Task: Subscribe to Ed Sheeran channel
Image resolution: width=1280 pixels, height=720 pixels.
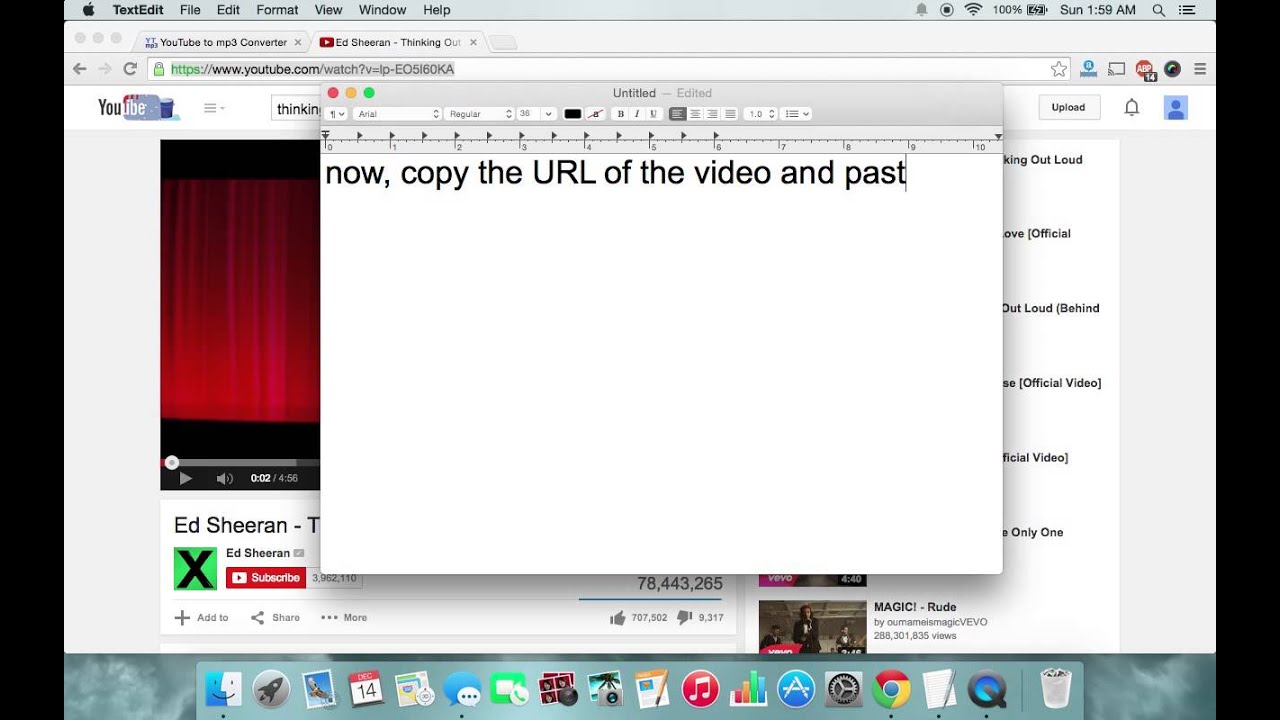Action: coord(266,577)
